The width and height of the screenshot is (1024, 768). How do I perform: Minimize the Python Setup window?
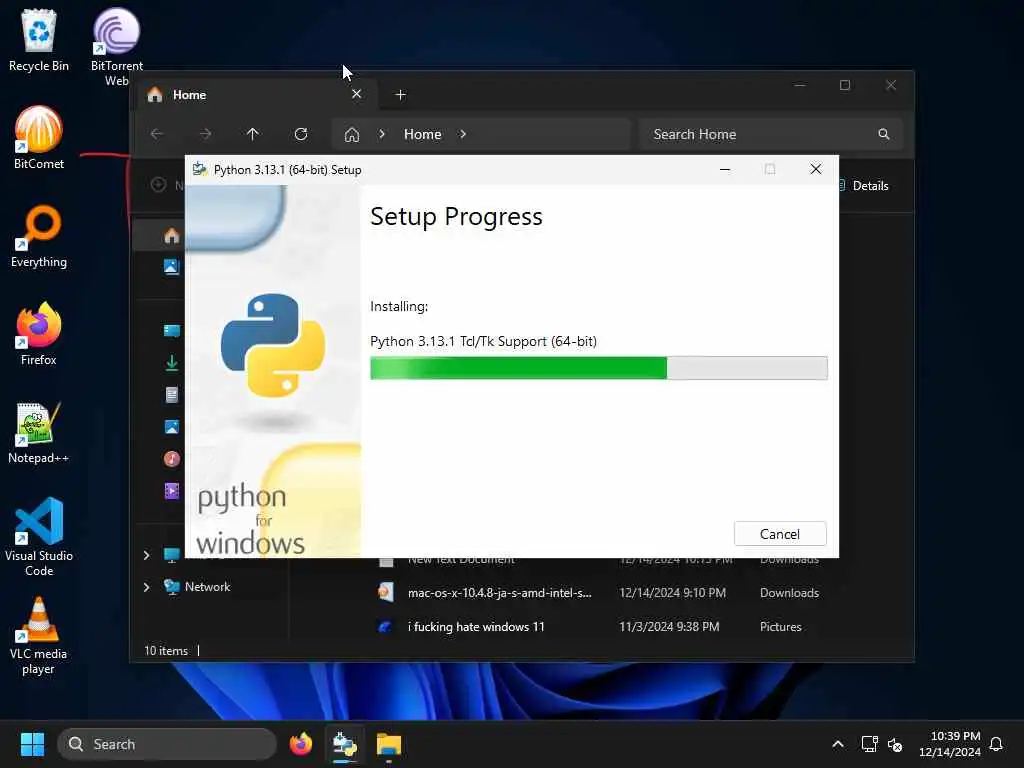point(725,169)
